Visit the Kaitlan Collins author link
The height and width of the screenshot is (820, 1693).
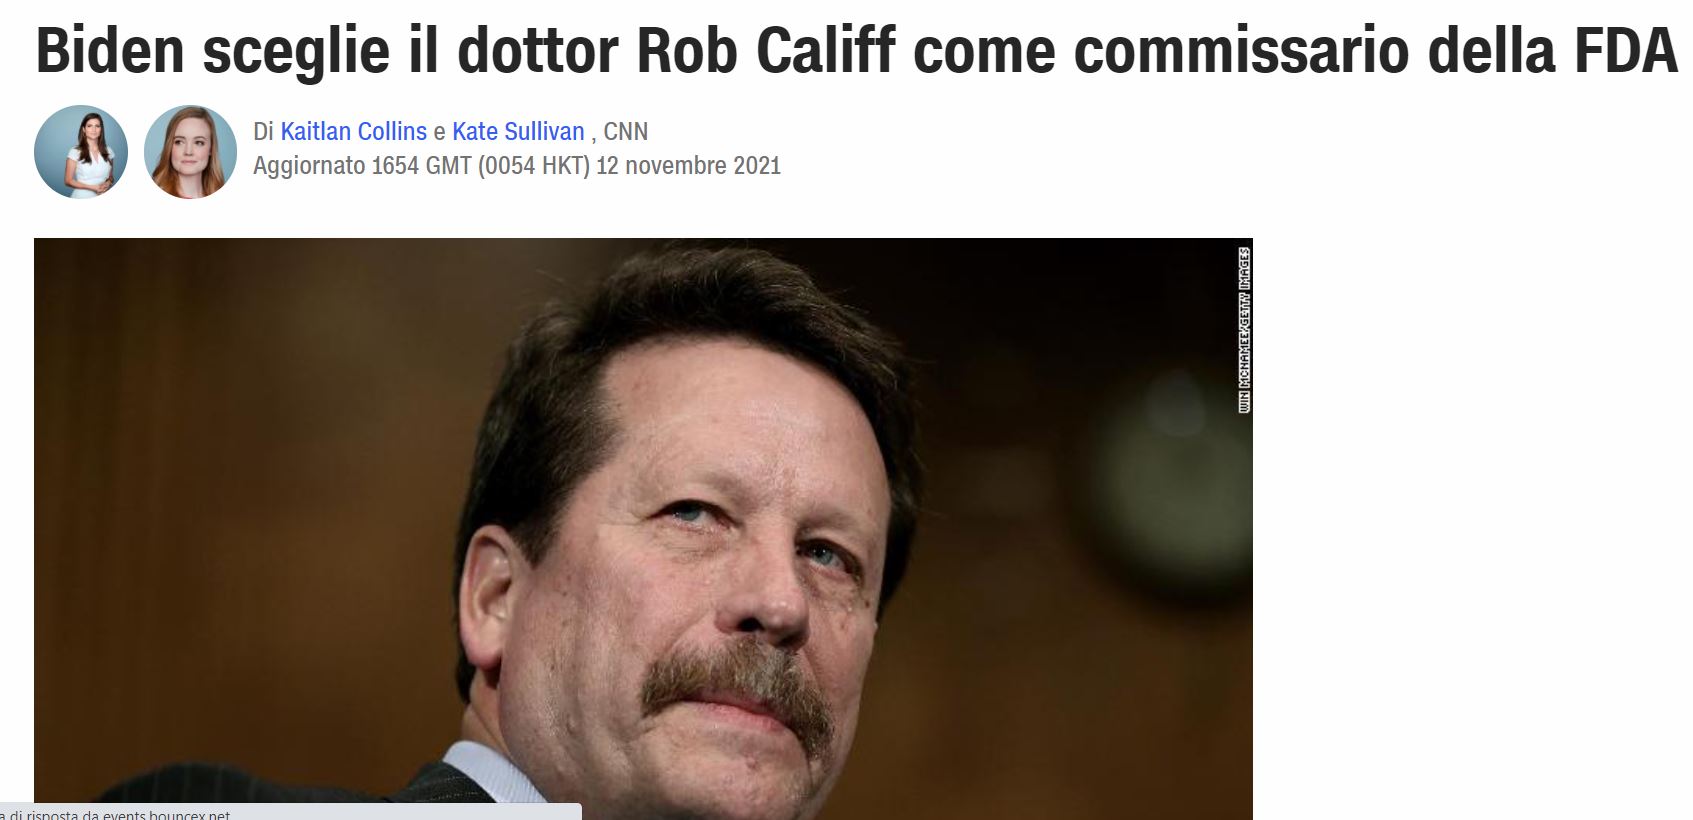(x=353, y=131)
